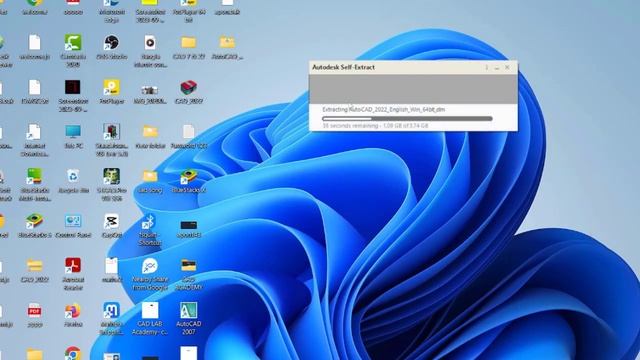Select the zipped AutoCAD folder icon
640x360 pixels.
tap(227, 42)
